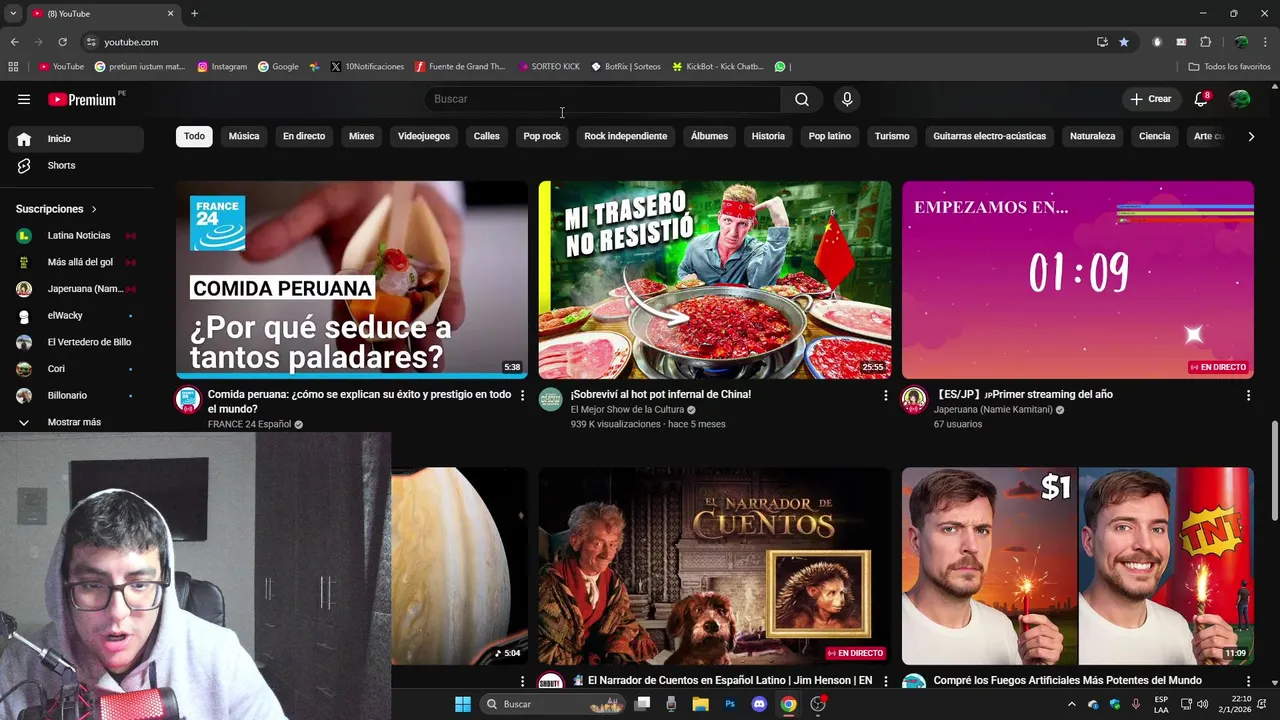Click the YouTube search input field

(603, 99)
